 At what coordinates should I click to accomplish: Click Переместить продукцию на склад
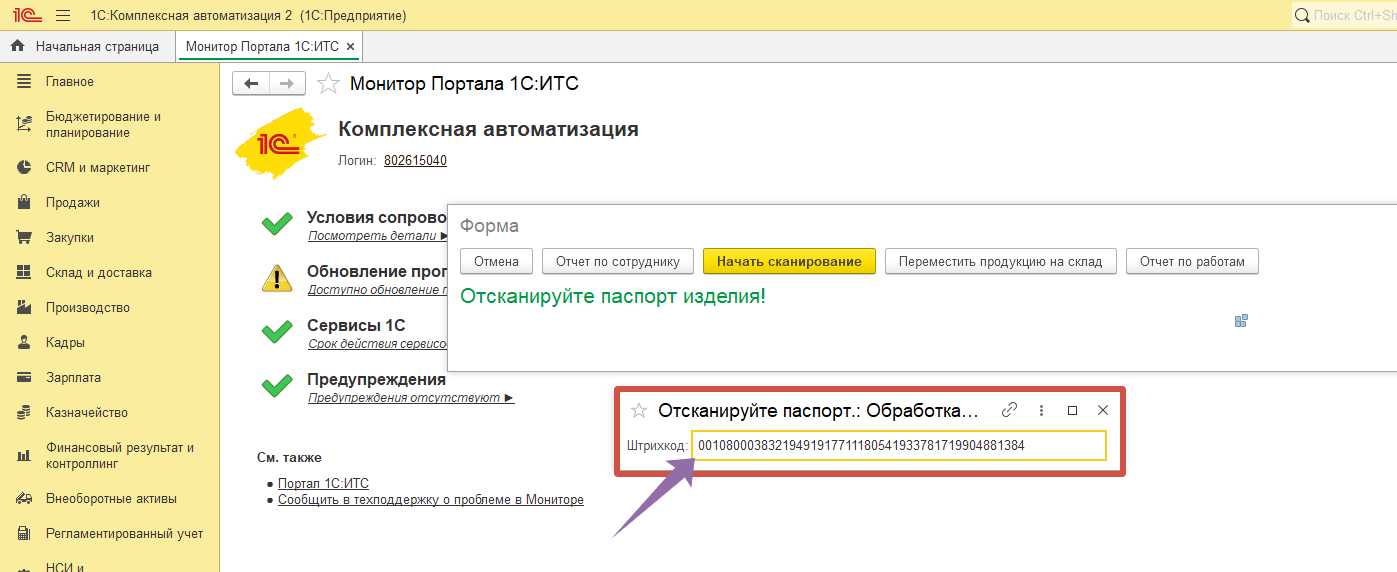(x=1000, y=261)
